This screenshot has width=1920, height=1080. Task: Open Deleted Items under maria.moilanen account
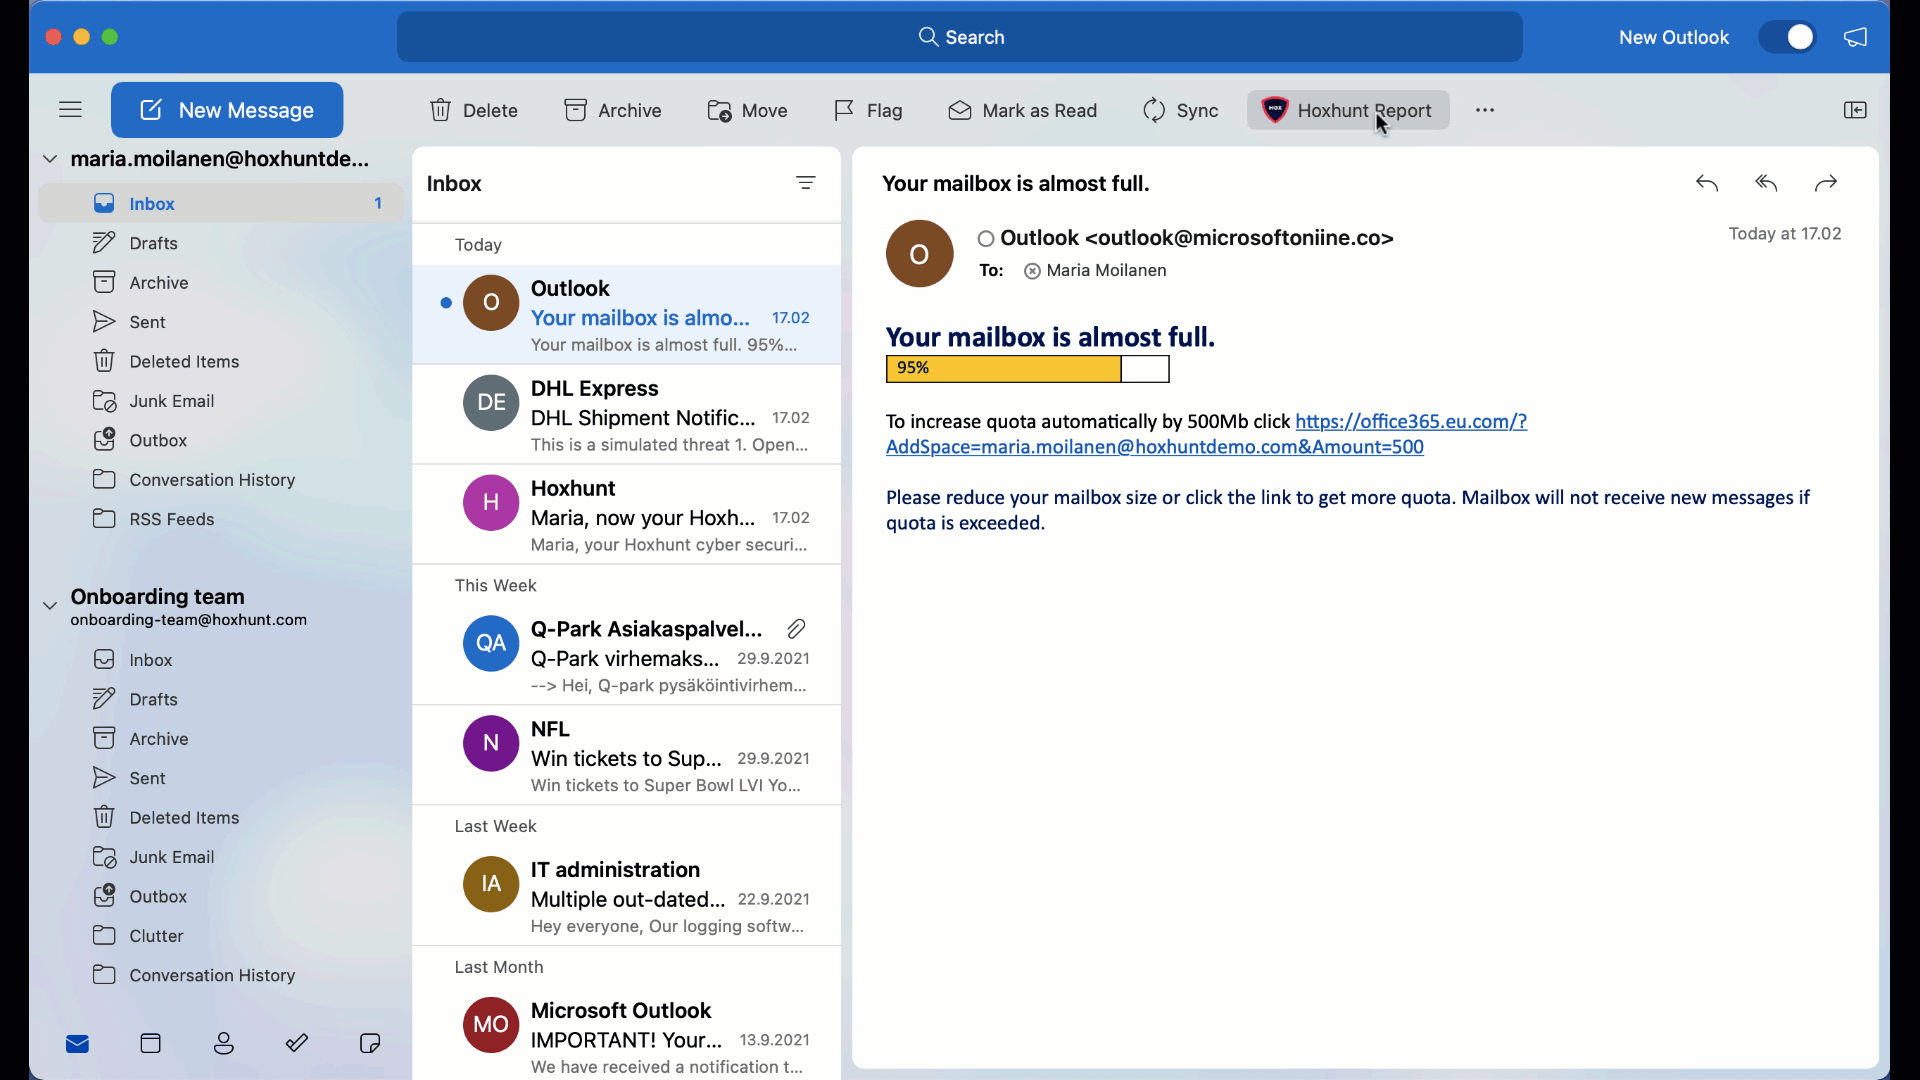tap(221, 361)
